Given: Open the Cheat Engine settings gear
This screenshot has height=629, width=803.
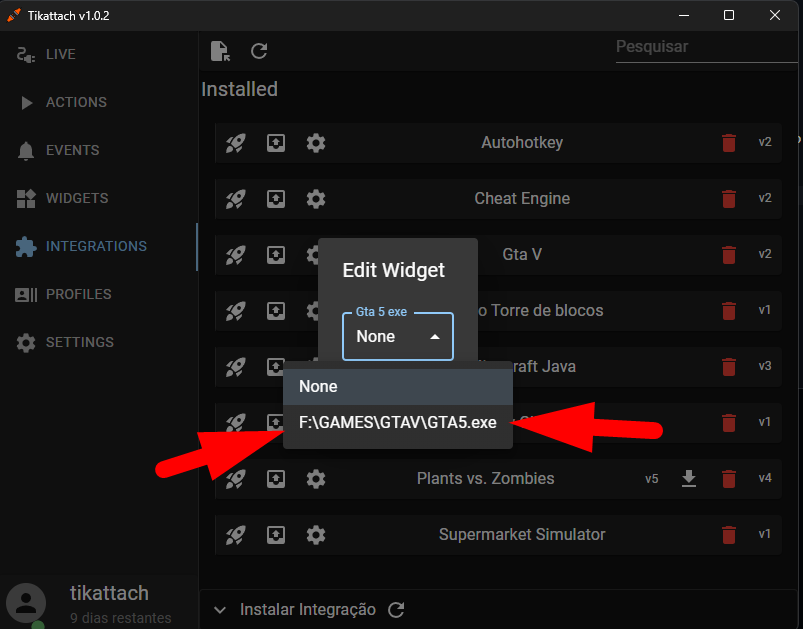Looking at the screenshot, I should (316, 199).
